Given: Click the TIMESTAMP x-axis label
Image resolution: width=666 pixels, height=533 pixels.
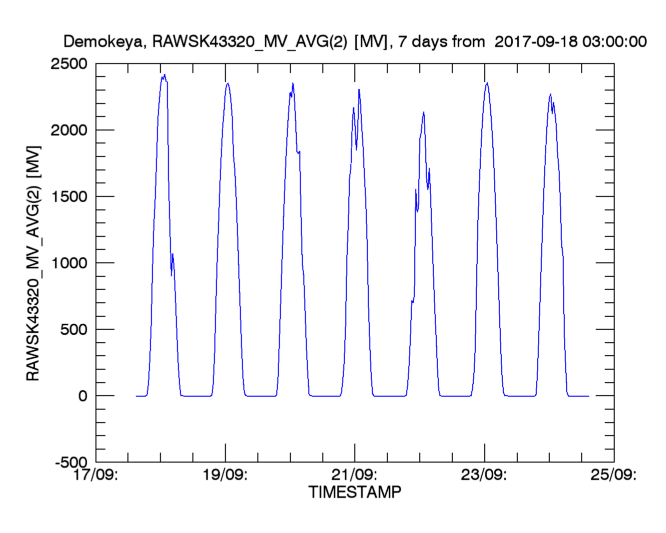Looking at the screenshot, I should 354,494.
